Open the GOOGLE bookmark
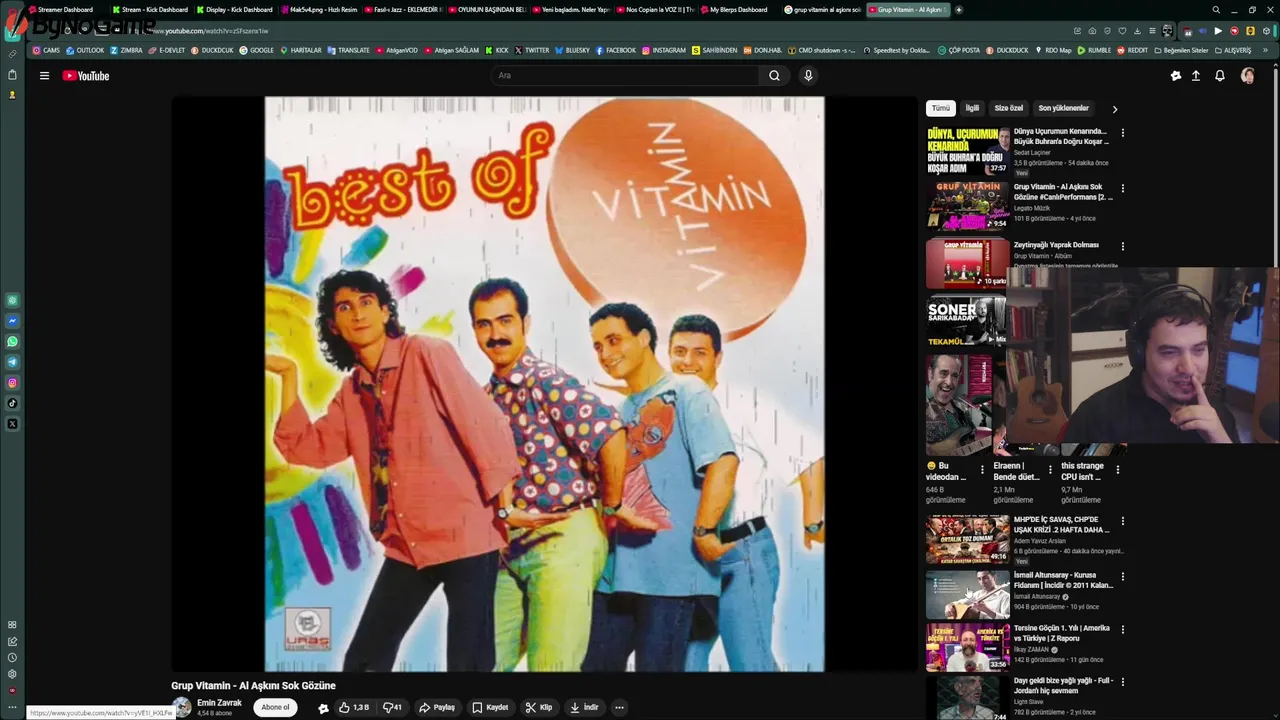 [x=257, y=50]
